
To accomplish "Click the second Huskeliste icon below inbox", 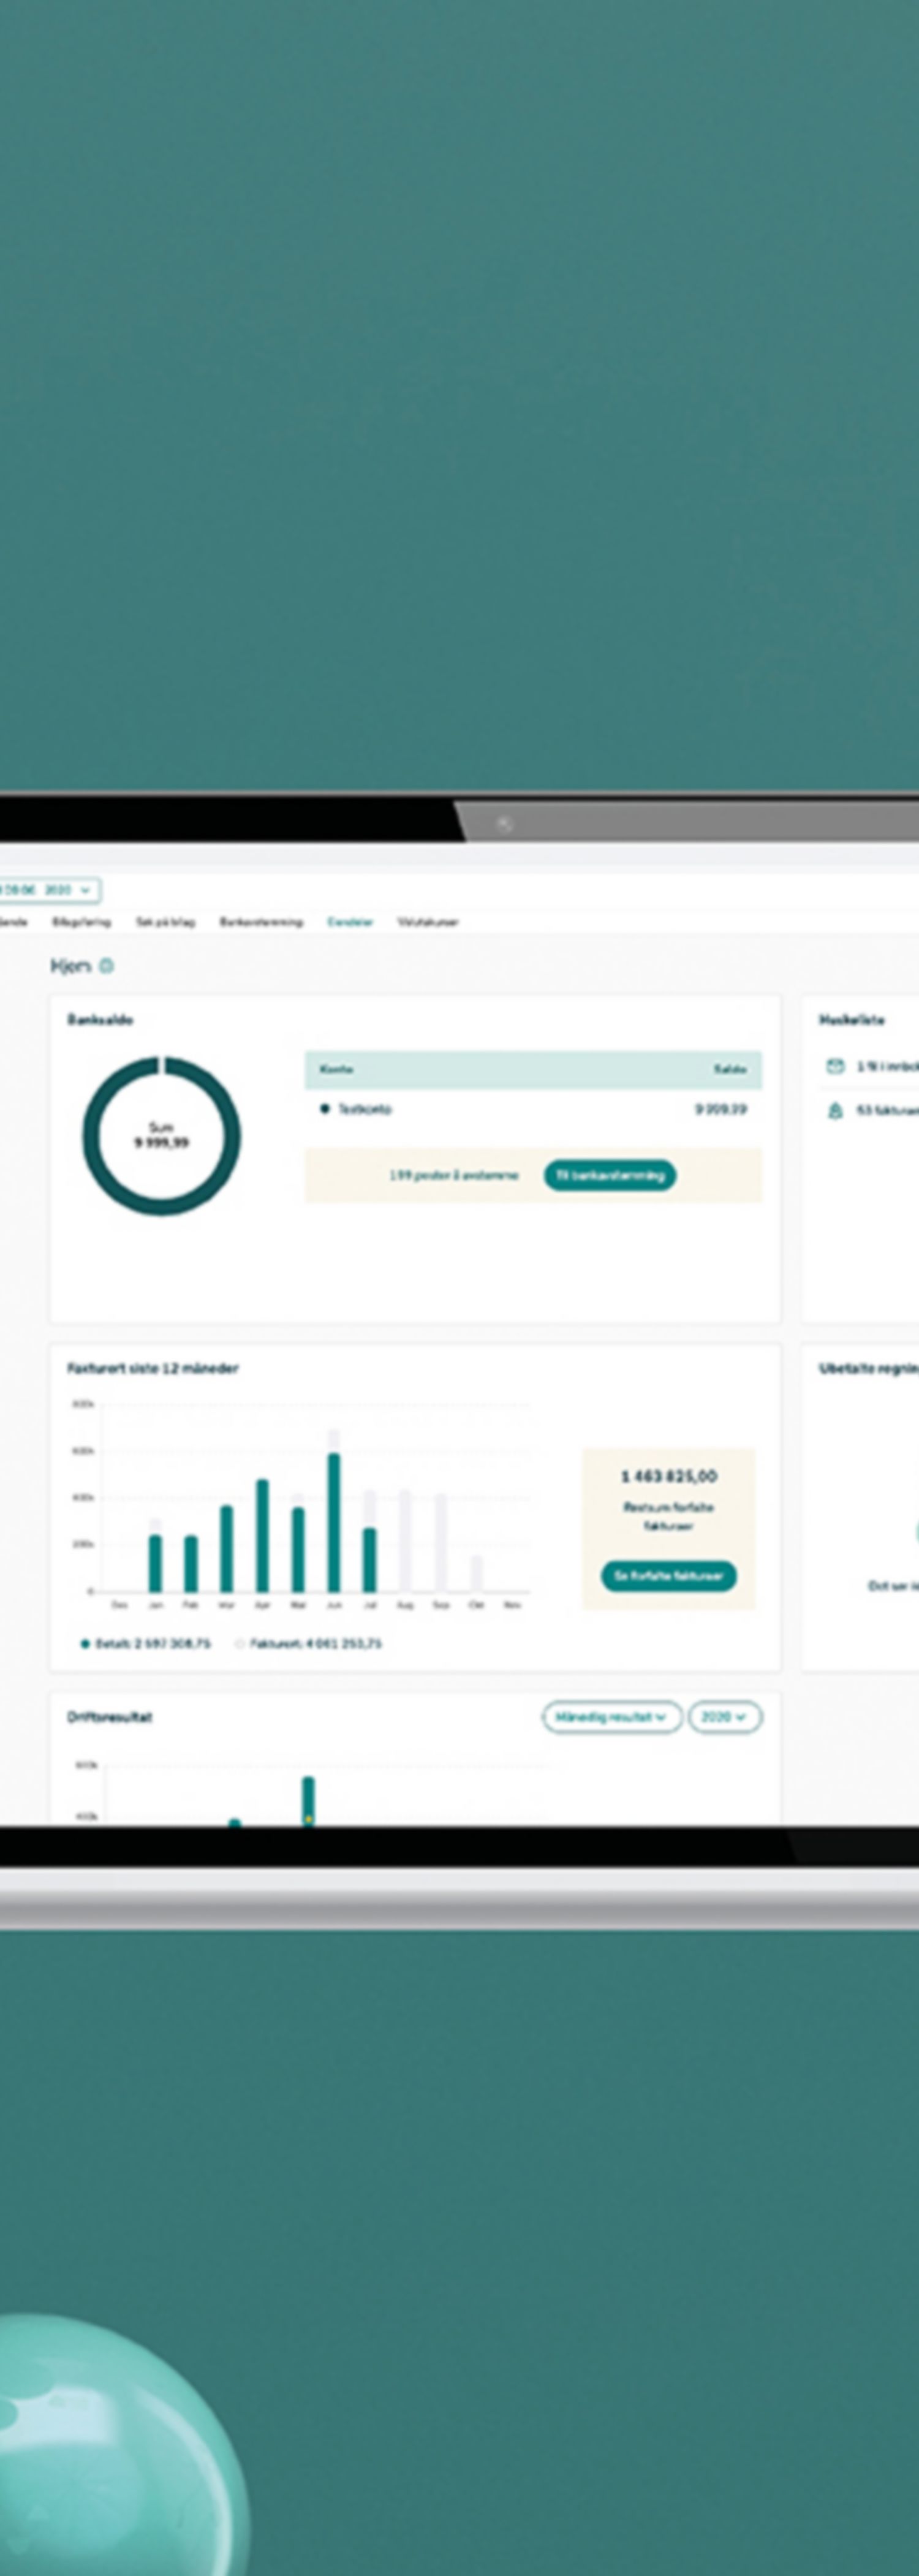I will point(835,1111).
